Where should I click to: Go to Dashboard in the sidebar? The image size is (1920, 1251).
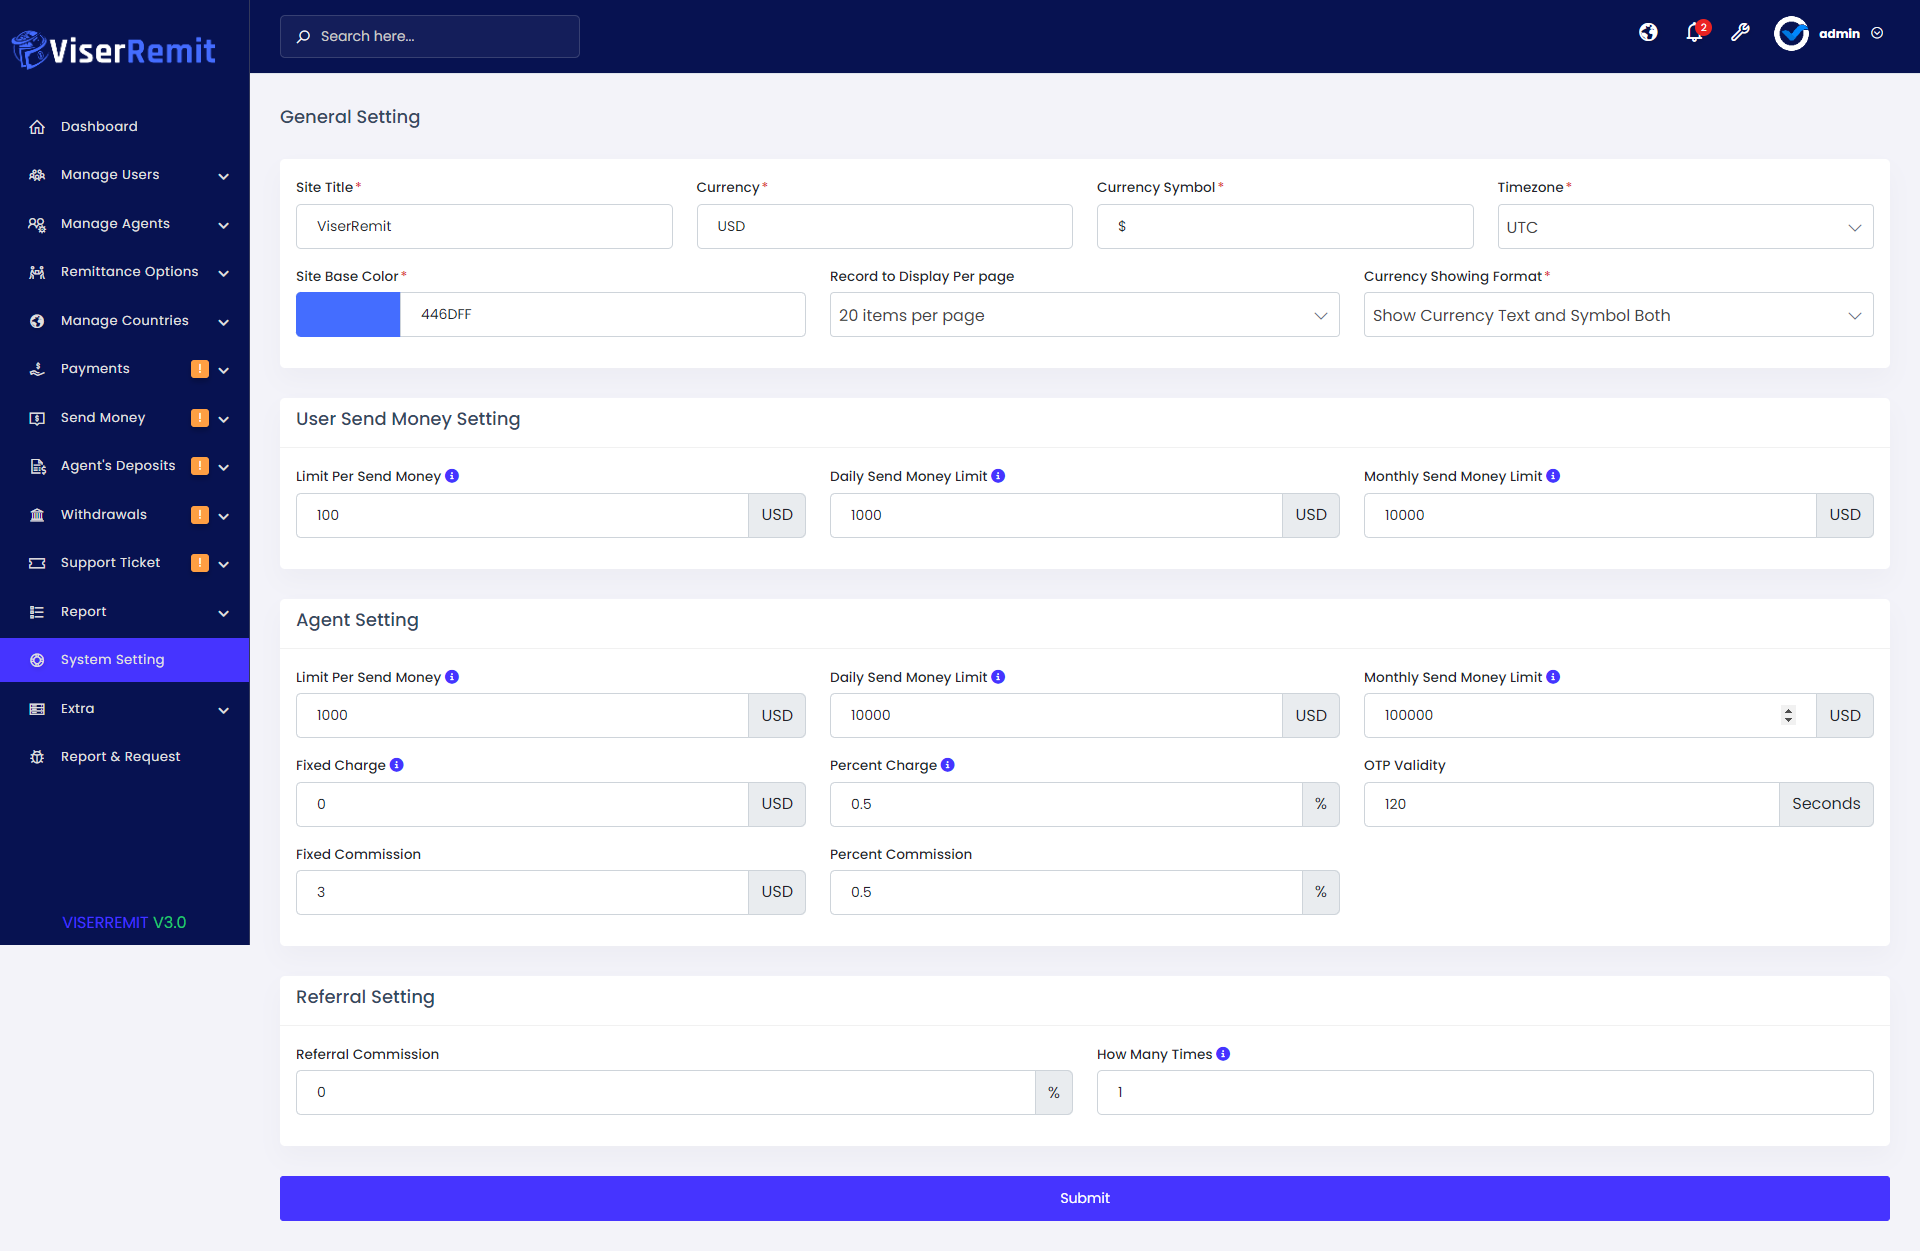(x=99, y=127)
